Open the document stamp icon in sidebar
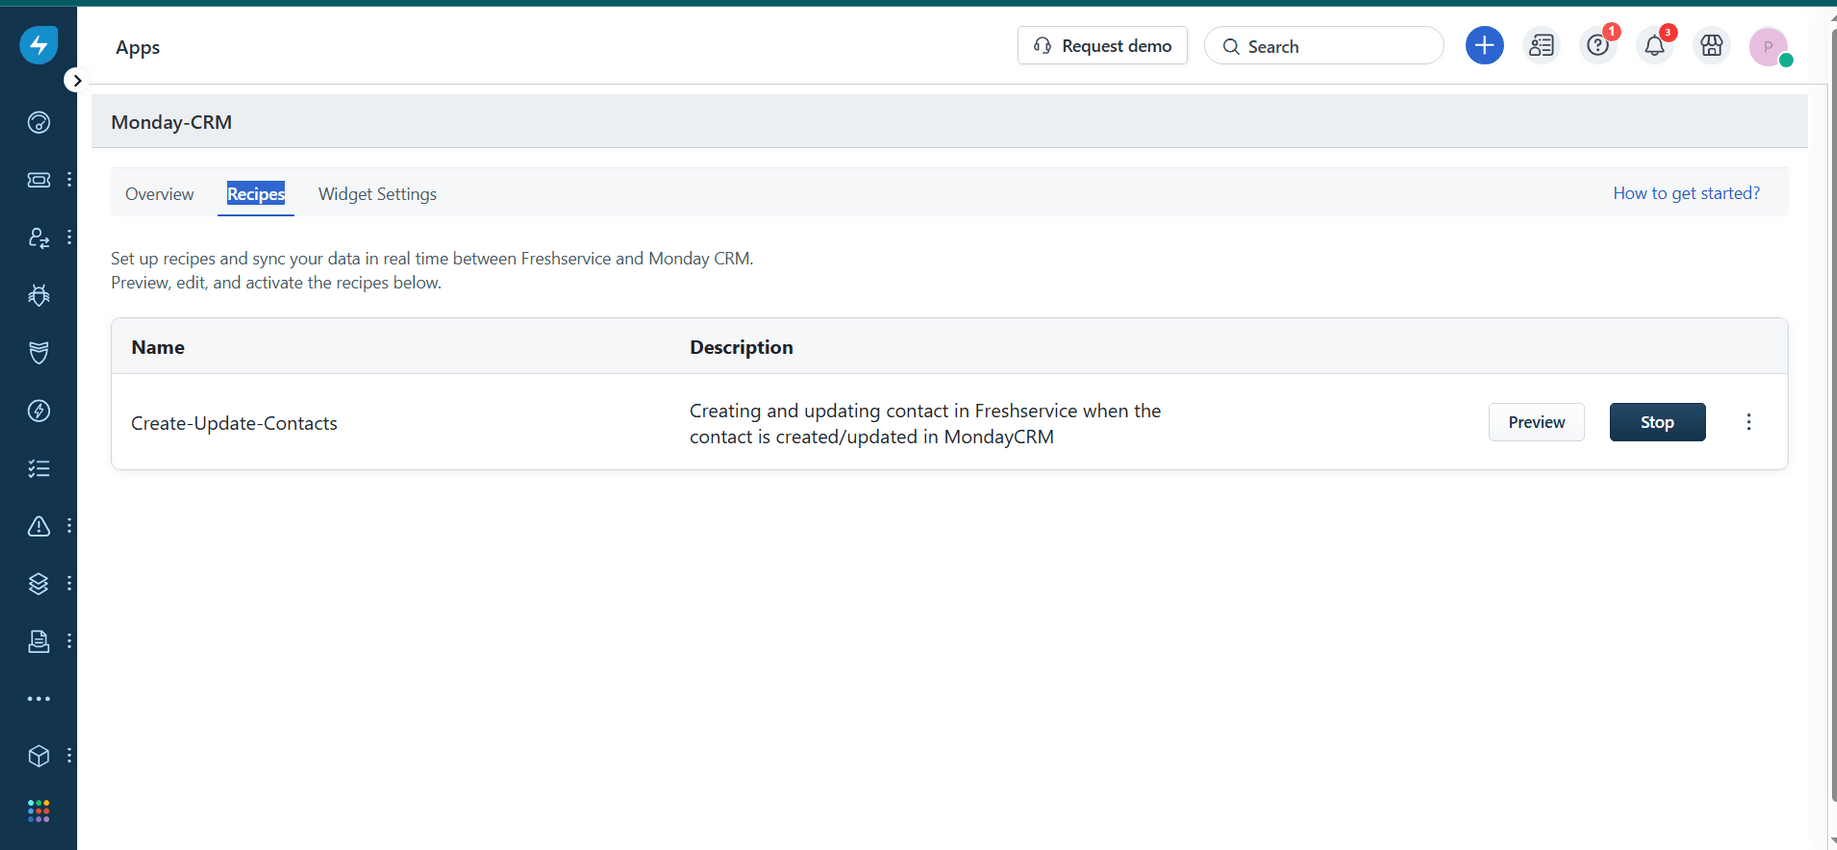Image resolution: width=1837 pixels, height=850 pixels. point(39,641)
